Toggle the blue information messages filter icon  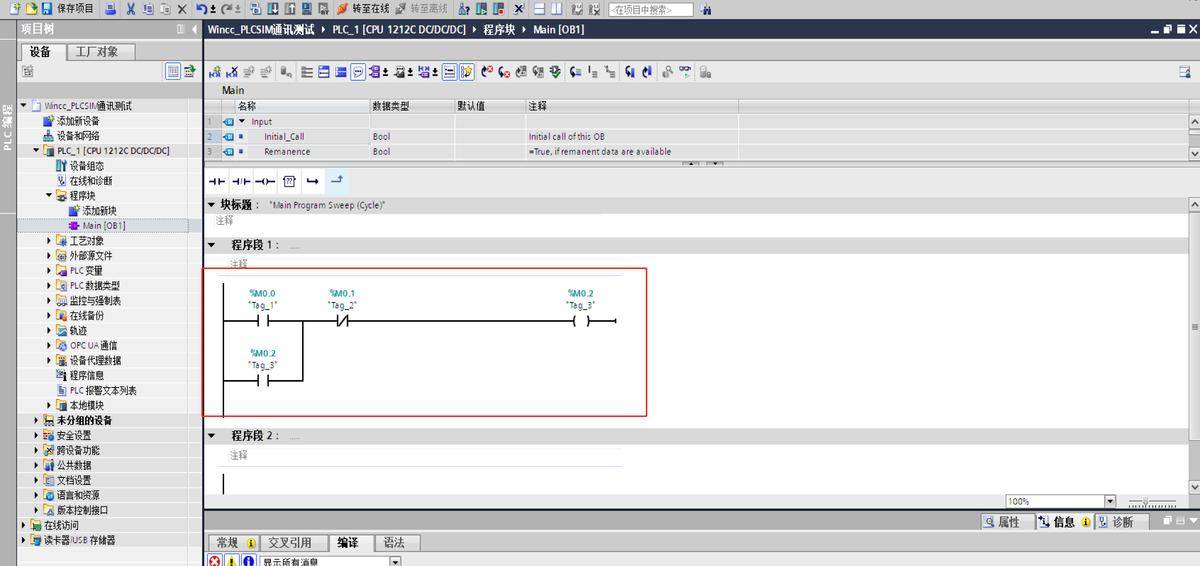248,561
